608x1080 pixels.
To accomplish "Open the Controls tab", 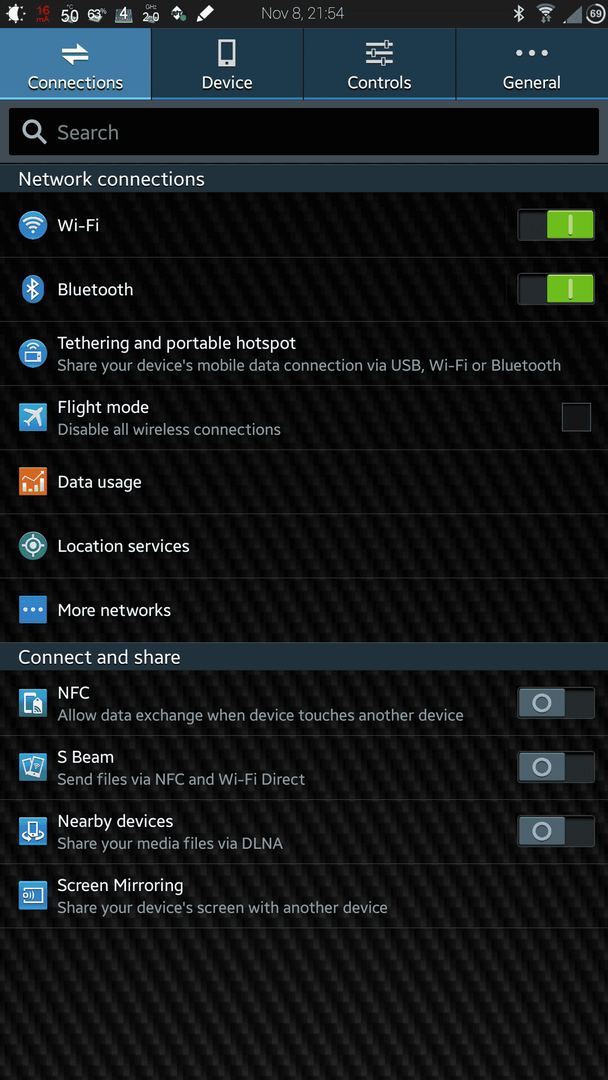I will (379, 64).
